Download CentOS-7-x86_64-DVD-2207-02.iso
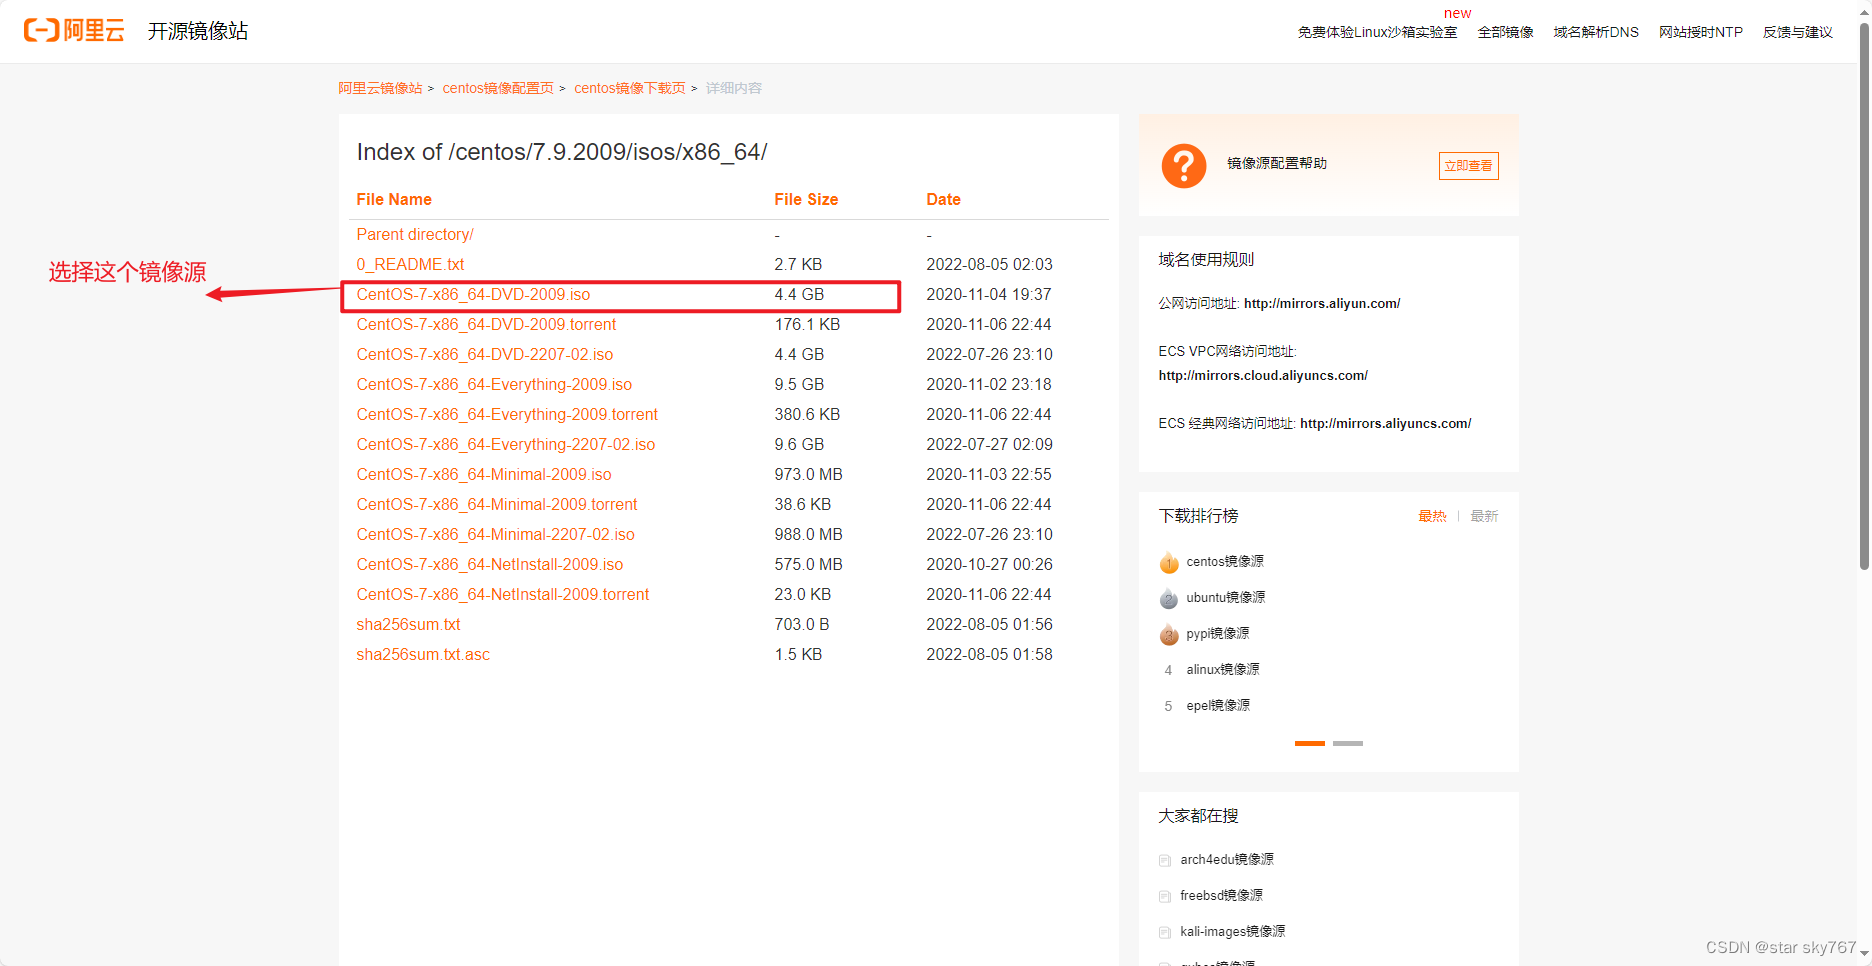The height and width of the screenshot is (966, 1872). 485,354
